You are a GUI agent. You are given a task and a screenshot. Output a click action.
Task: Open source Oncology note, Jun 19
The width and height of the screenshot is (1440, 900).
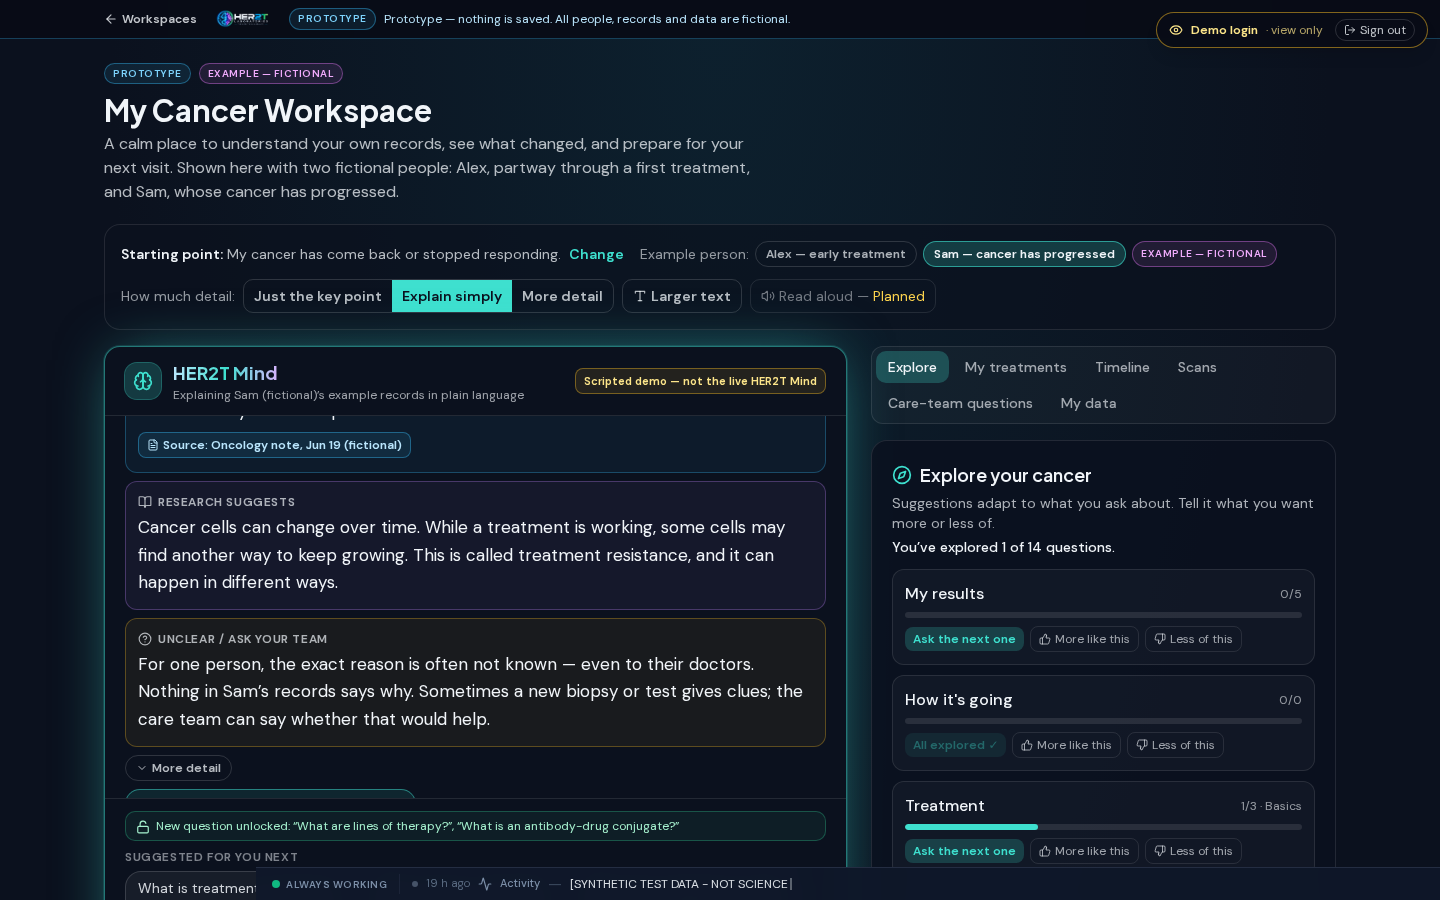[x=274, y=445]
